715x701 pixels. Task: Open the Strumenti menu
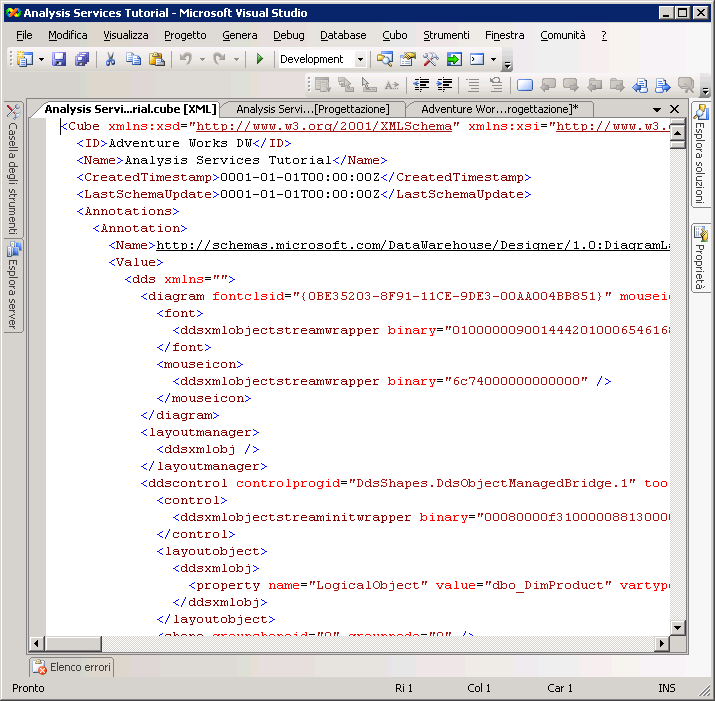pyautogui.click(x=446, y=35)
